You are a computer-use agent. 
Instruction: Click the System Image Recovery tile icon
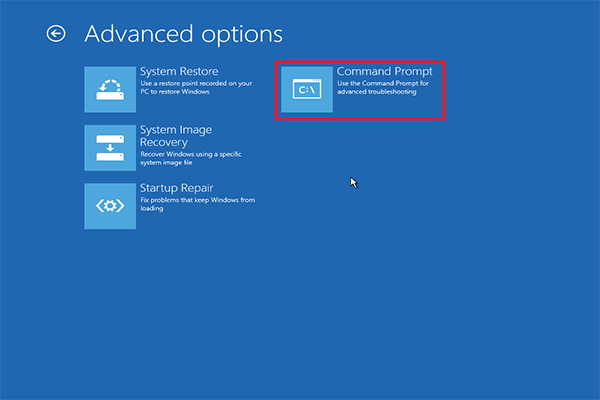point(110,148)
